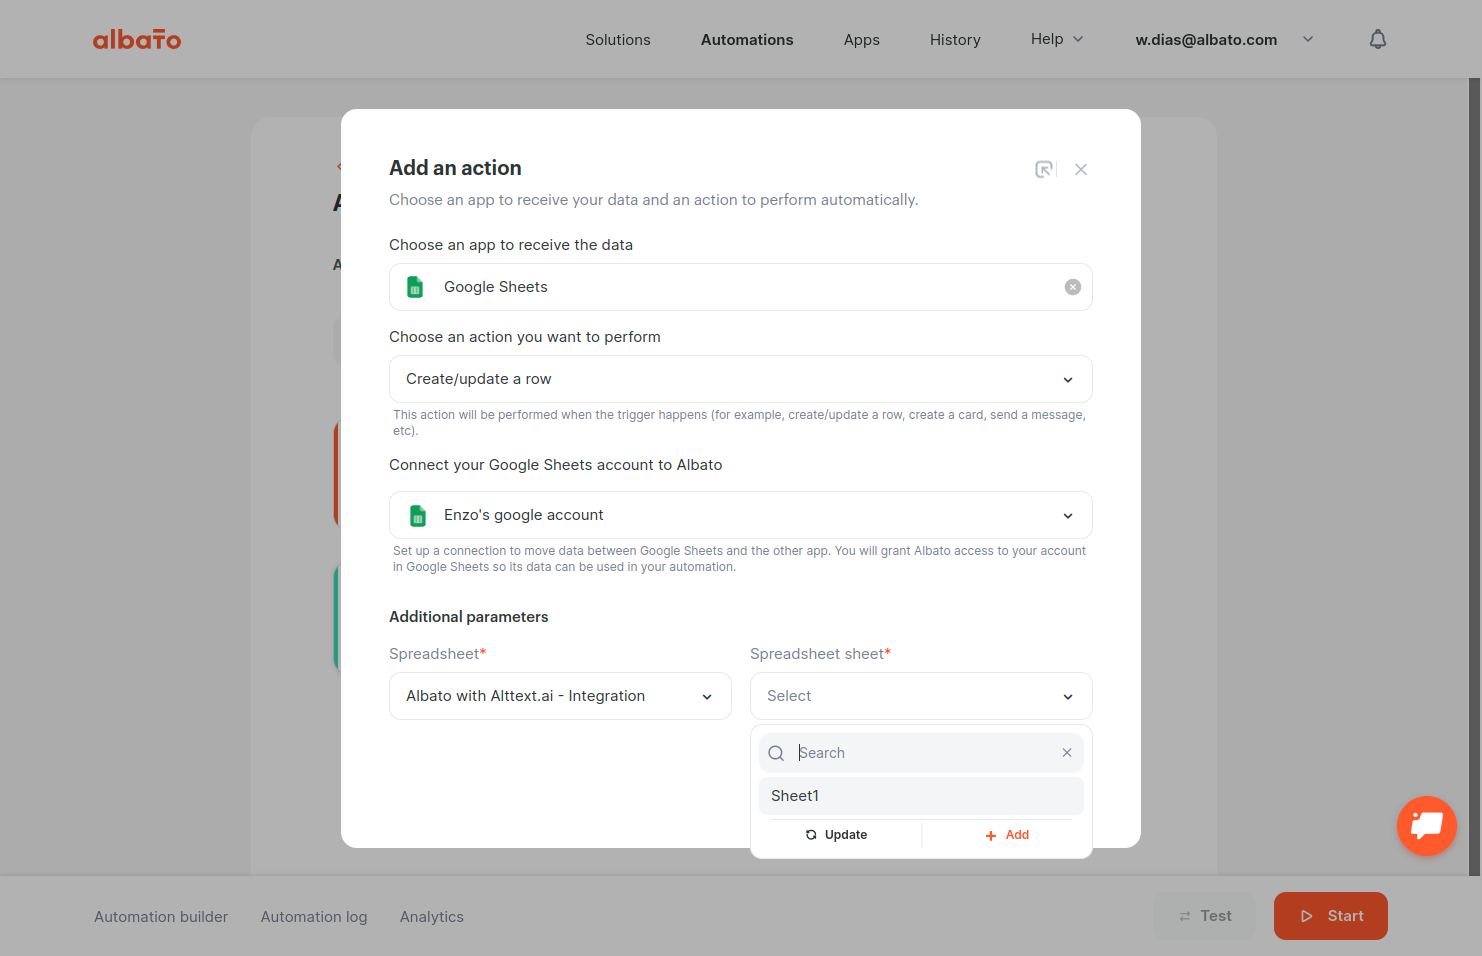1482x956 pixels.
Task: Clear the Google Sheets app selection
Action: tap(1073, 287)
